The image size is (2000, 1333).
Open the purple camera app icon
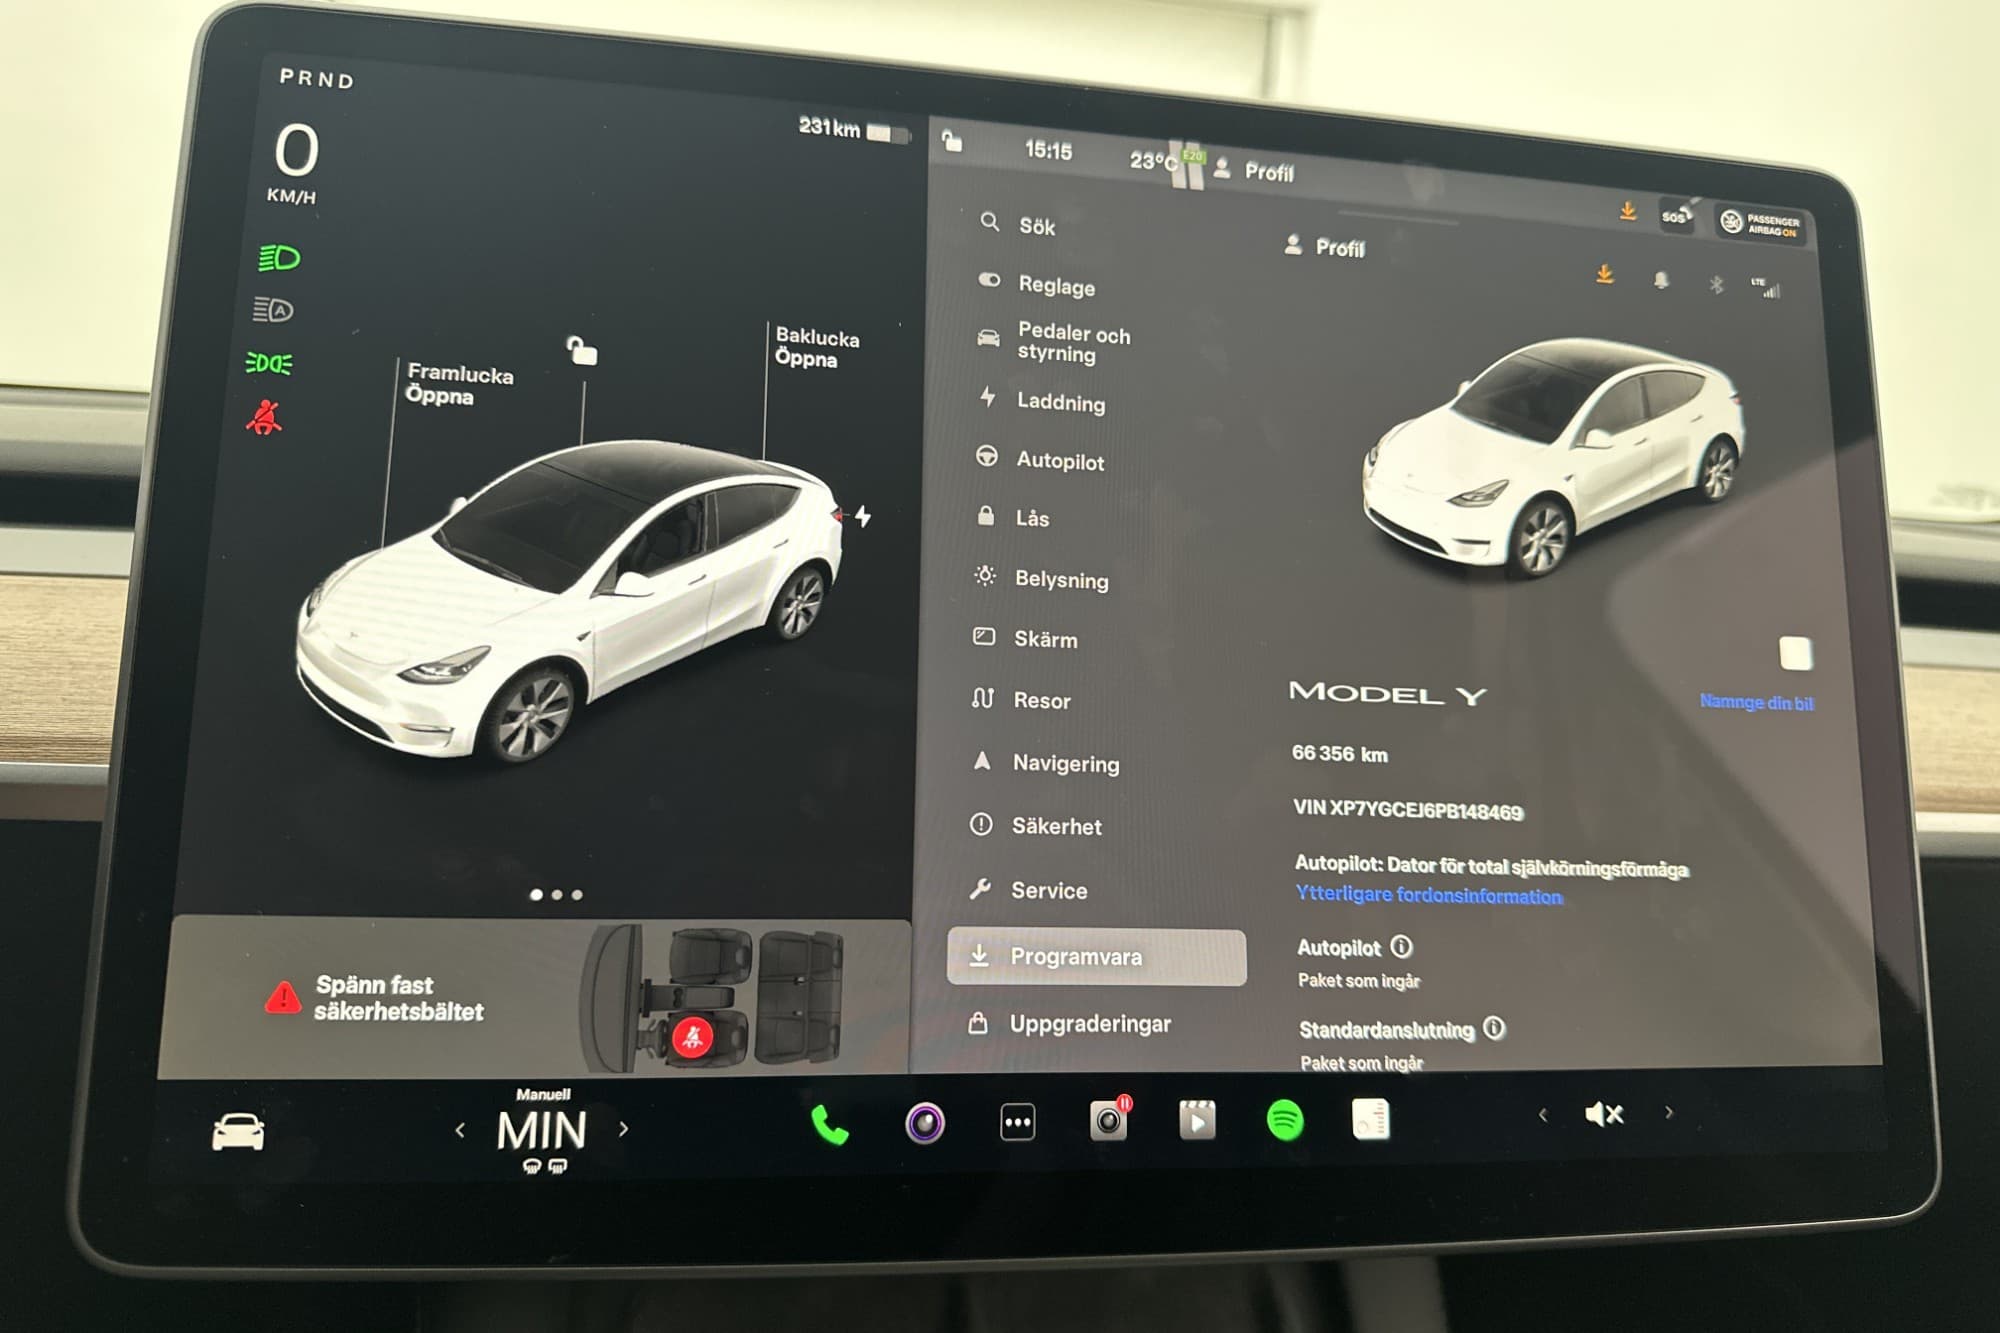click(925, 1122)
